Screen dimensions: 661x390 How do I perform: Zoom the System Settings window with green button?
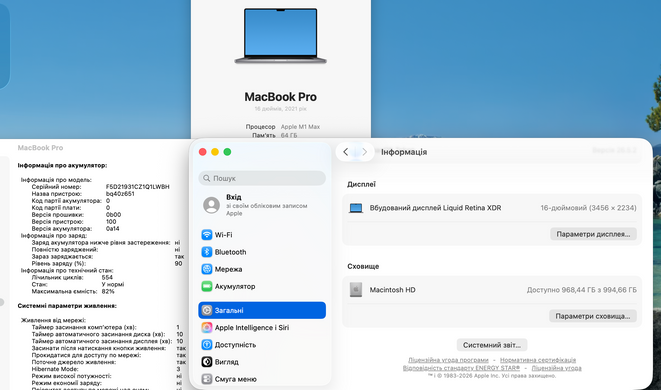point(227,152)
